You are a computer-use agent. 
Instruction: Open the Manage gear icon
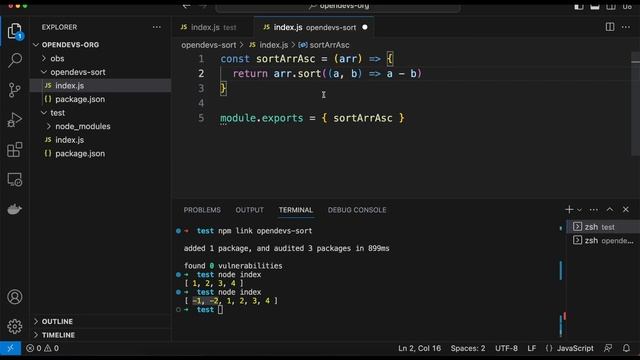coord(15,326)
